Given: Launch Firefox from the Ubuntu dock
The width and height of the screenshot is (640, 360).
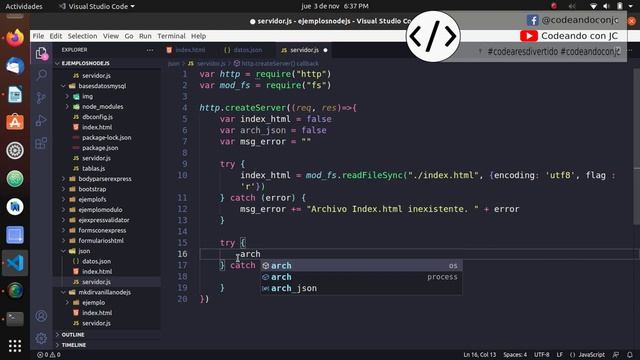Looking at the screenshot, I should 15,38.
